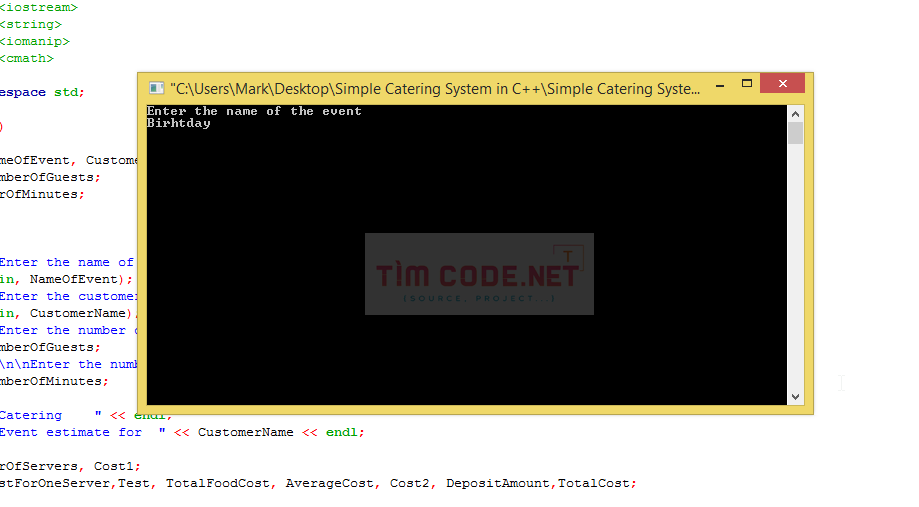Click the 'Enter the name of the event' prompt
The image size is (919, 507).
pos(254,111)
